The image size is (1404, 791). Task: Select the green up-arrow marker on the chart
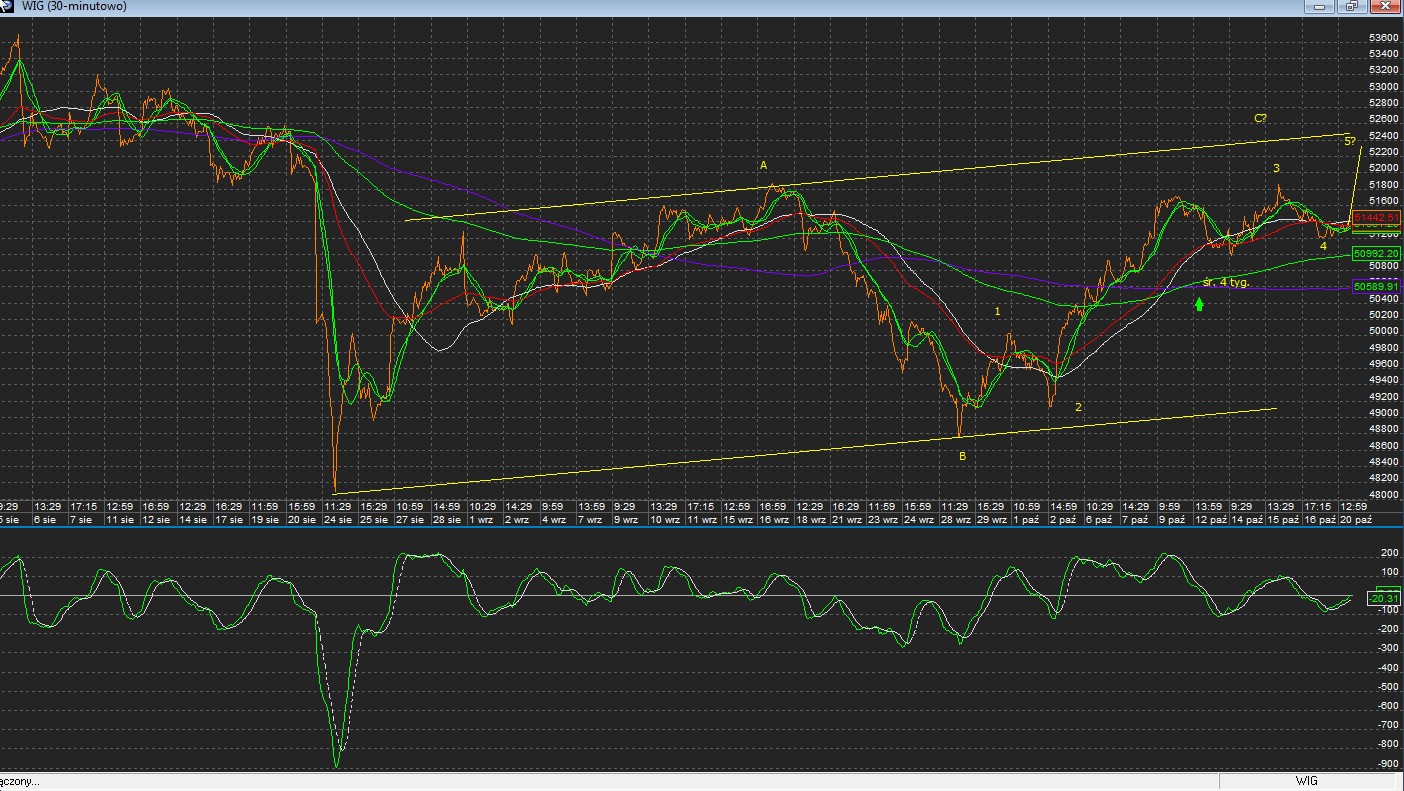coord(1199,304)
